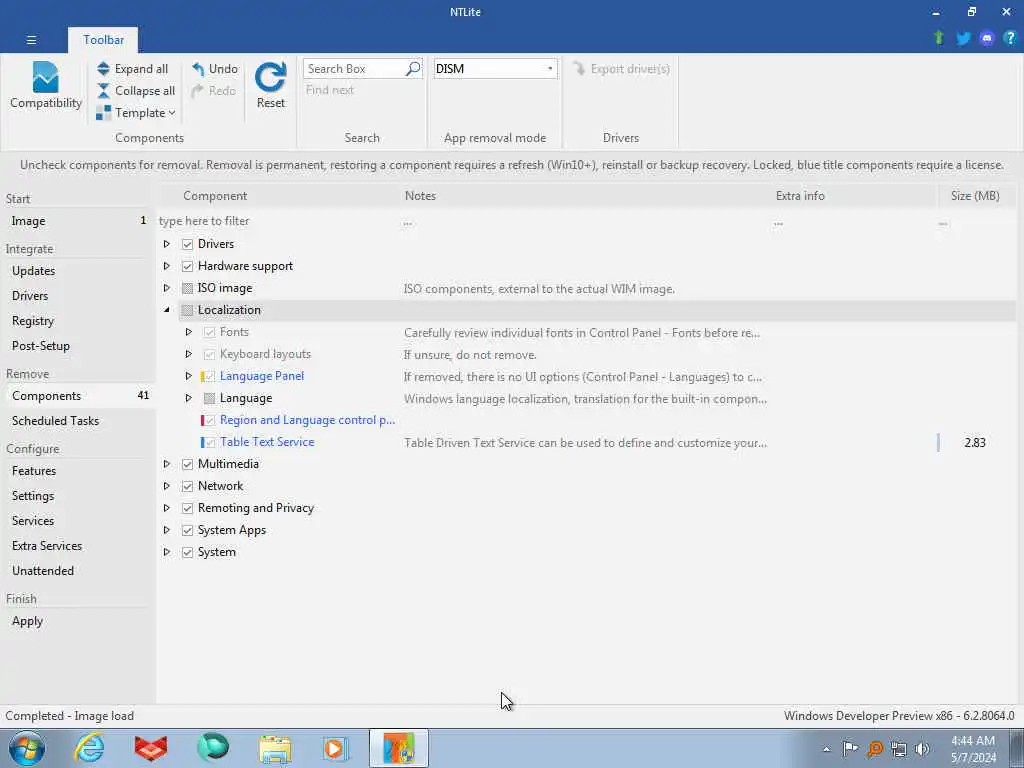Open the Settings page
Image resolution: width=1024 pixels, height=768 pixels.
77,496
